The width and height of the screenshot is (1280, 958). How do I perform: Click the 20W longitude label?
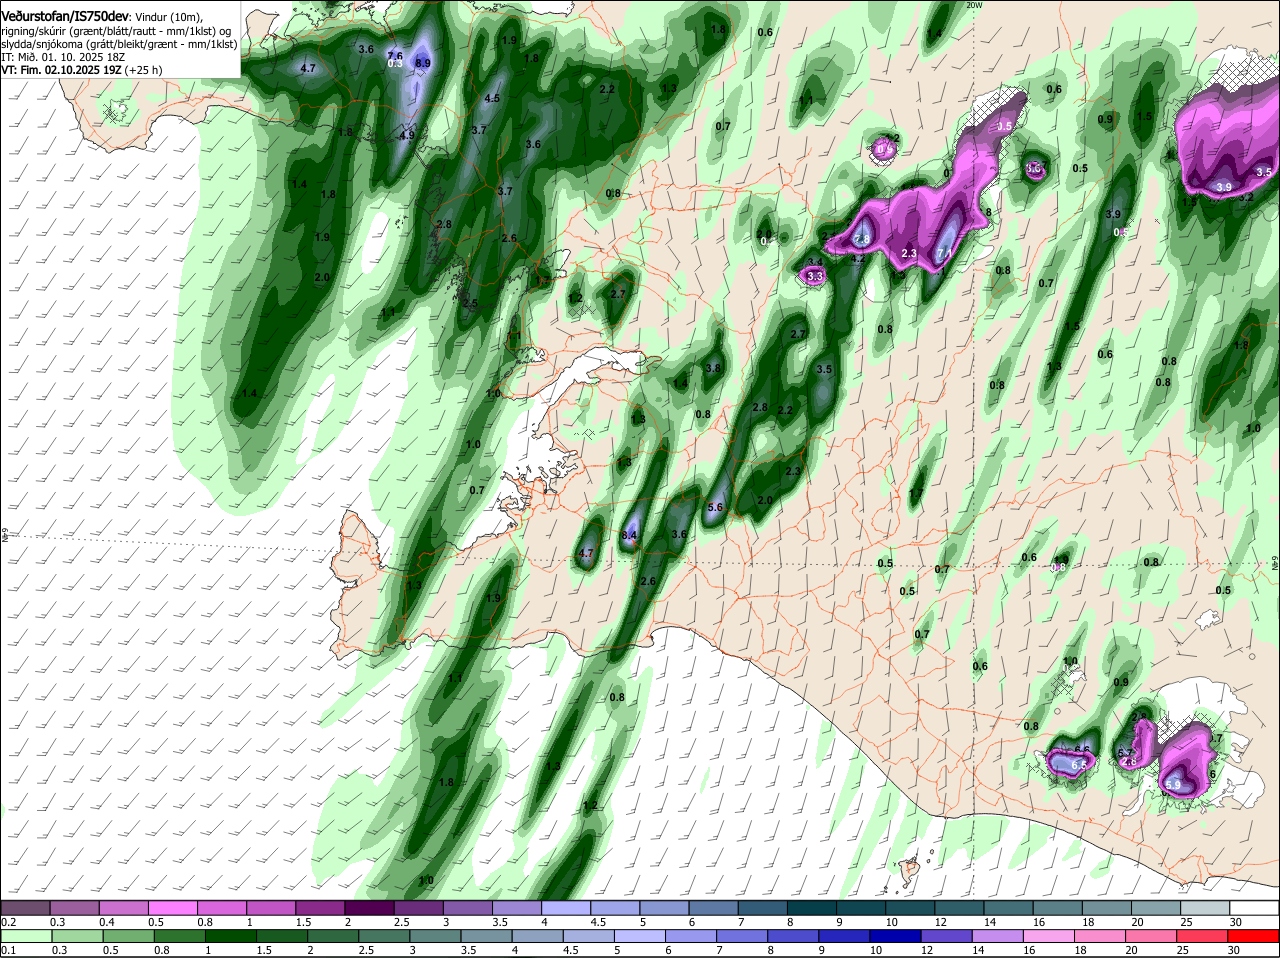pyautogui.click(x=974, y=5)
